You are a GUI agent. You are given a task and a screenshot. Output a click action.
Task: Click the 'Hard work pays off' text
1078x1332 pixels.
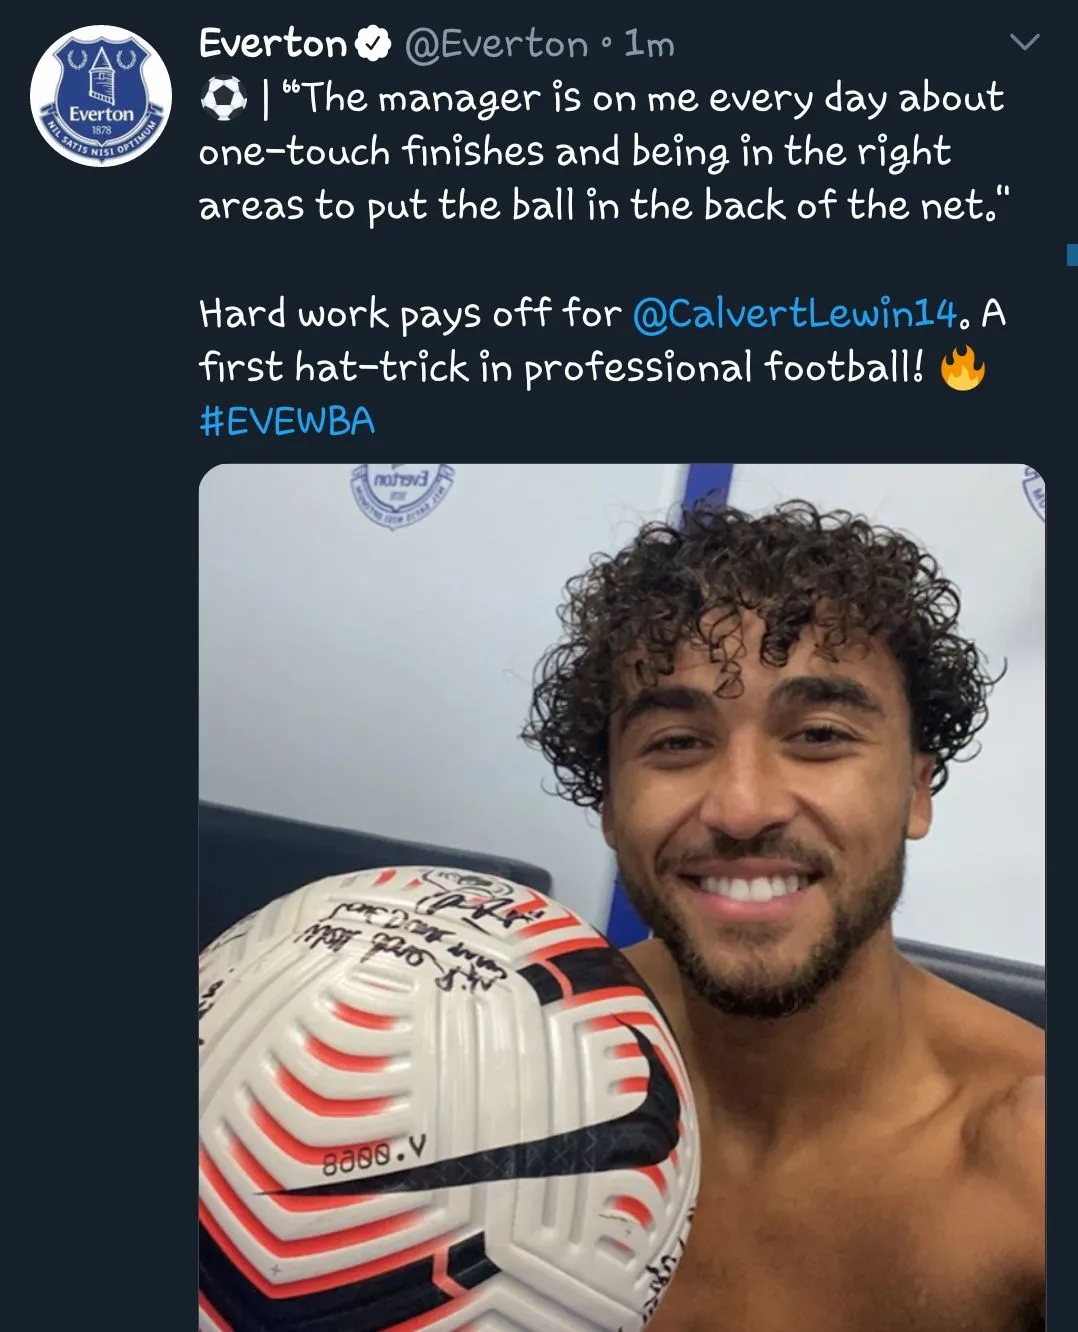[x=410, y=313]
